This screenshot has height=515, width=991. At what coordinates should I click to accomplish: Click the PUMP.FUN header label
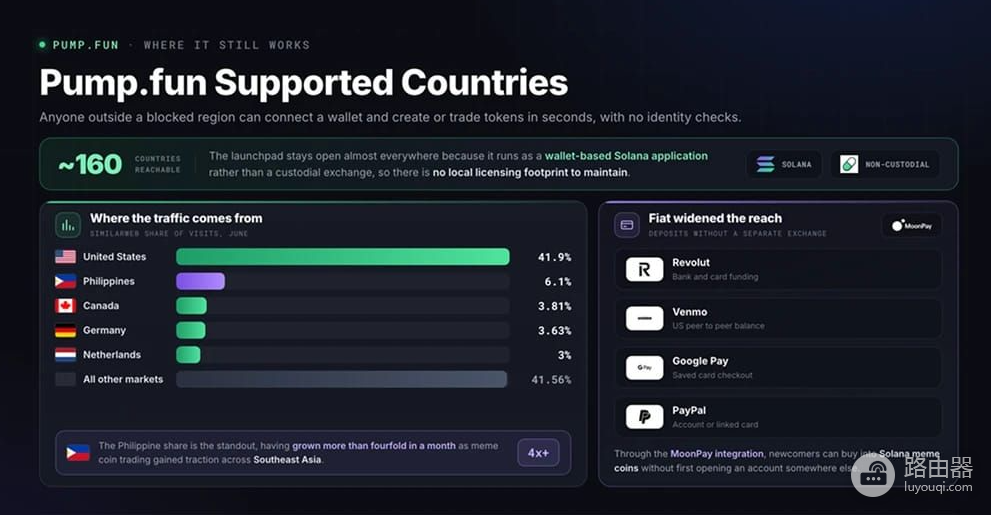[x=85, y=45]
